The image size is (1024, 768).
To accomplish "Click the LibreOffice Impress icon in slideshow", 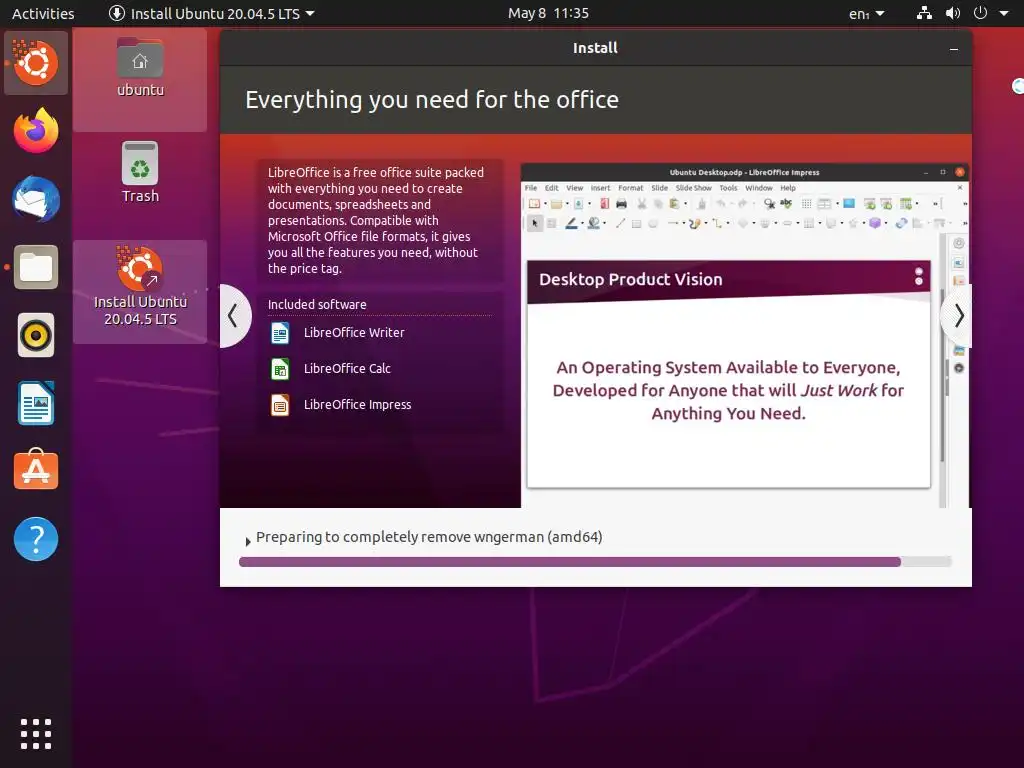I will click(280, 405).
